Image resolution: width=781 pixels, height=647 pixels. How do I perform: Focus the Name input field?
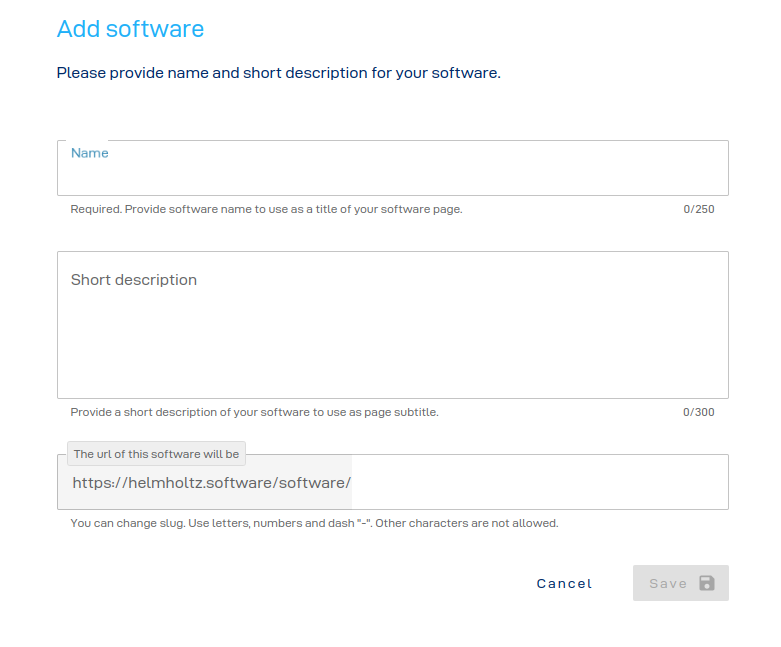click(x=392, y=176)
